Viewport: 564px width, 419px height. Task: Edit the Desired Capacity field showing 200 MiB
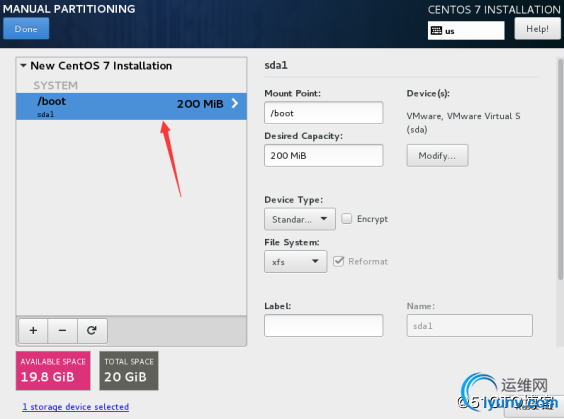coord(323,155)
